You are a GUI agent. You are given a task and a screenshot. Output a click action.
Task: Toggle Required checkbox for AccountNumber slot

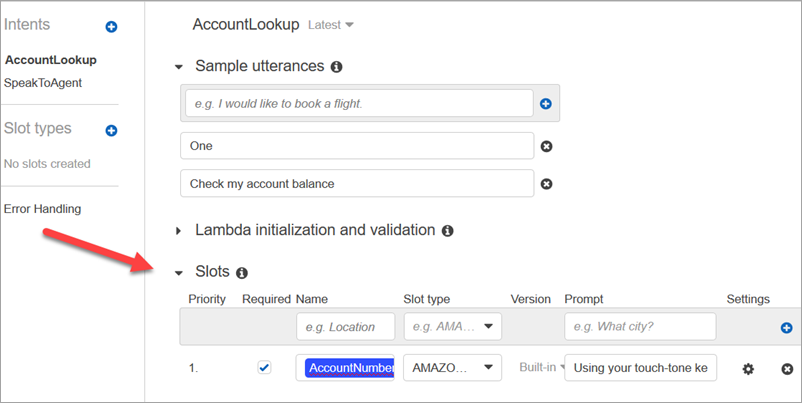click(x=264, y=368)
